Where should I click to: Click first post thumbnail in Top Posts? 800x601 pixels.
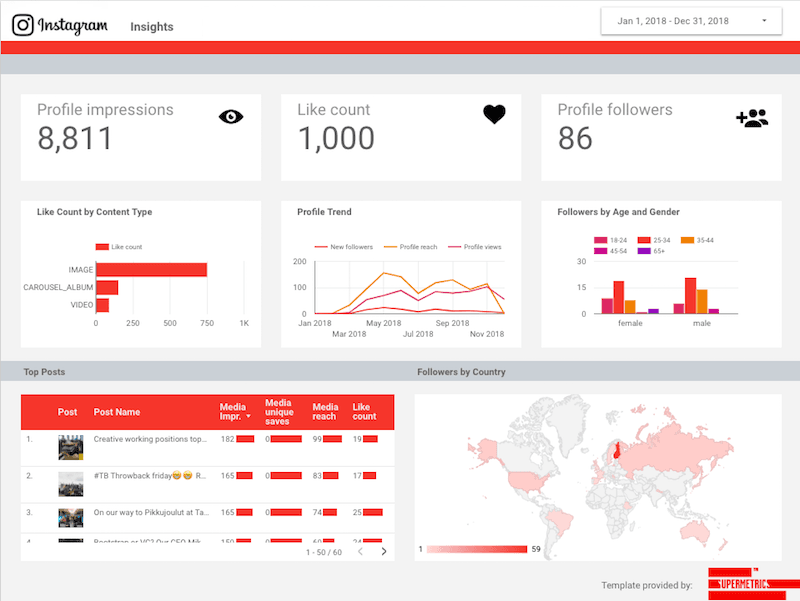point(70,447)
